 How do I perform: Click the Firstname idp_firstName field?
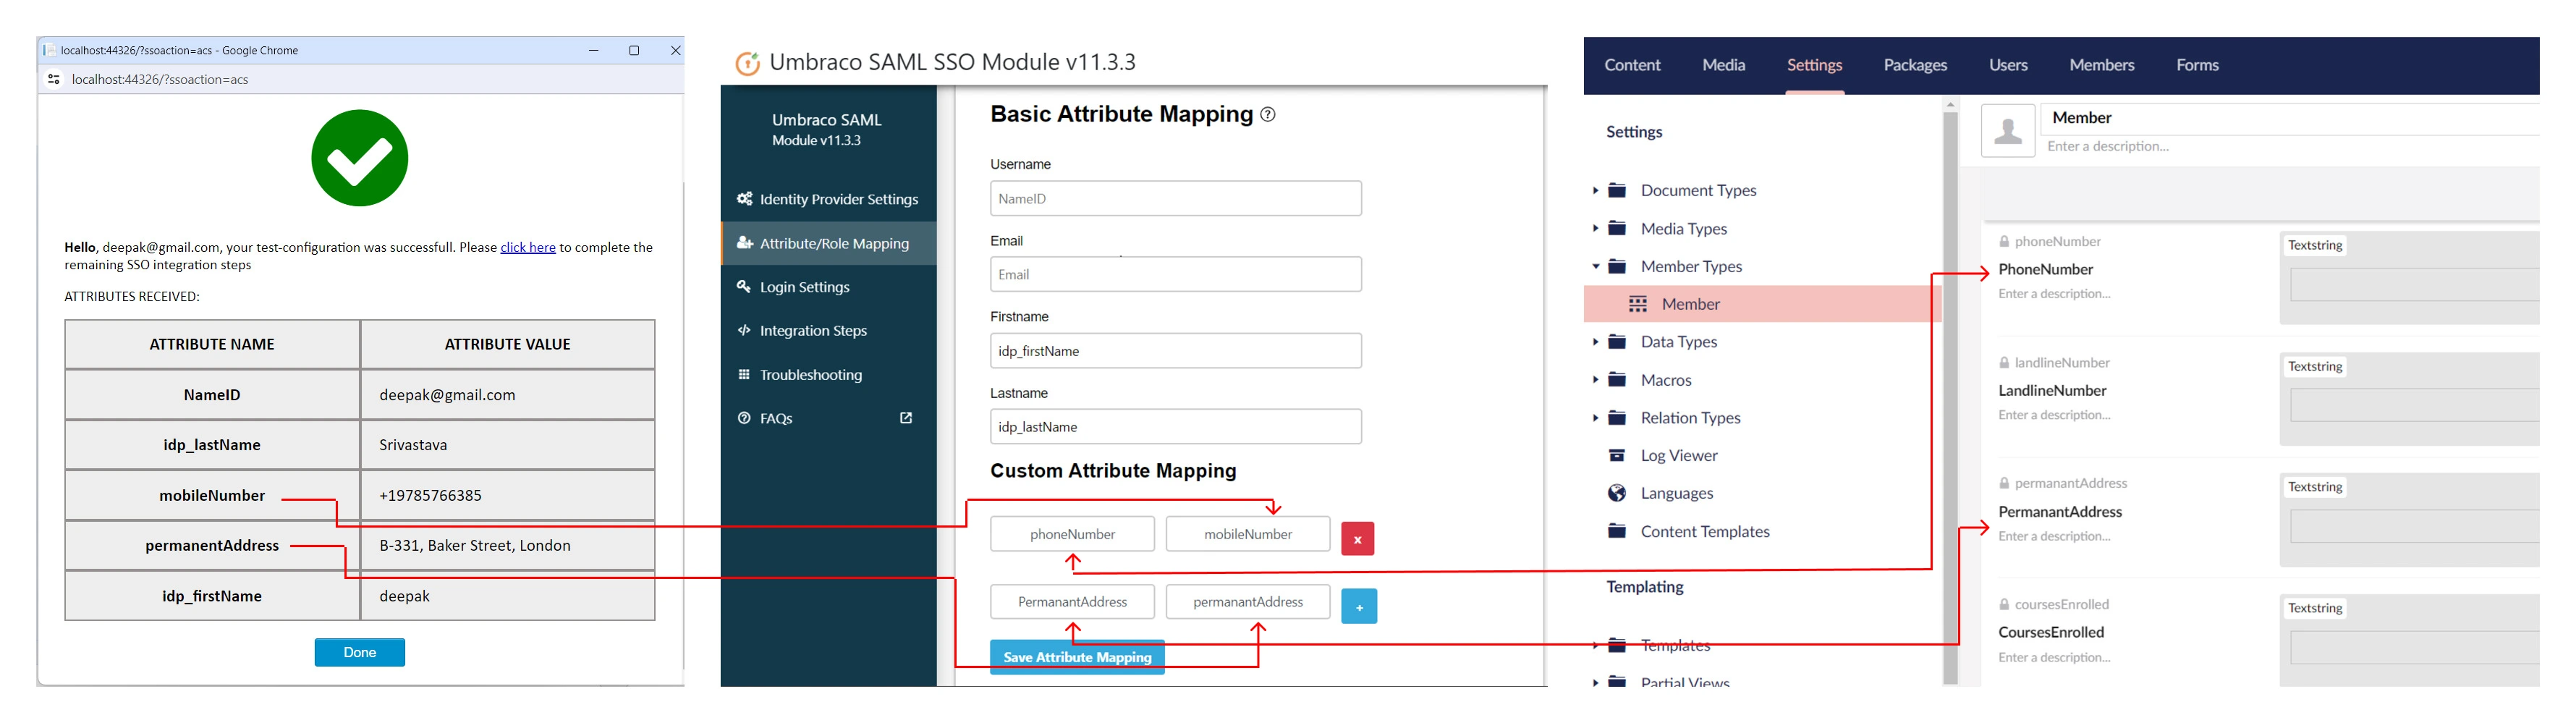1175,351
